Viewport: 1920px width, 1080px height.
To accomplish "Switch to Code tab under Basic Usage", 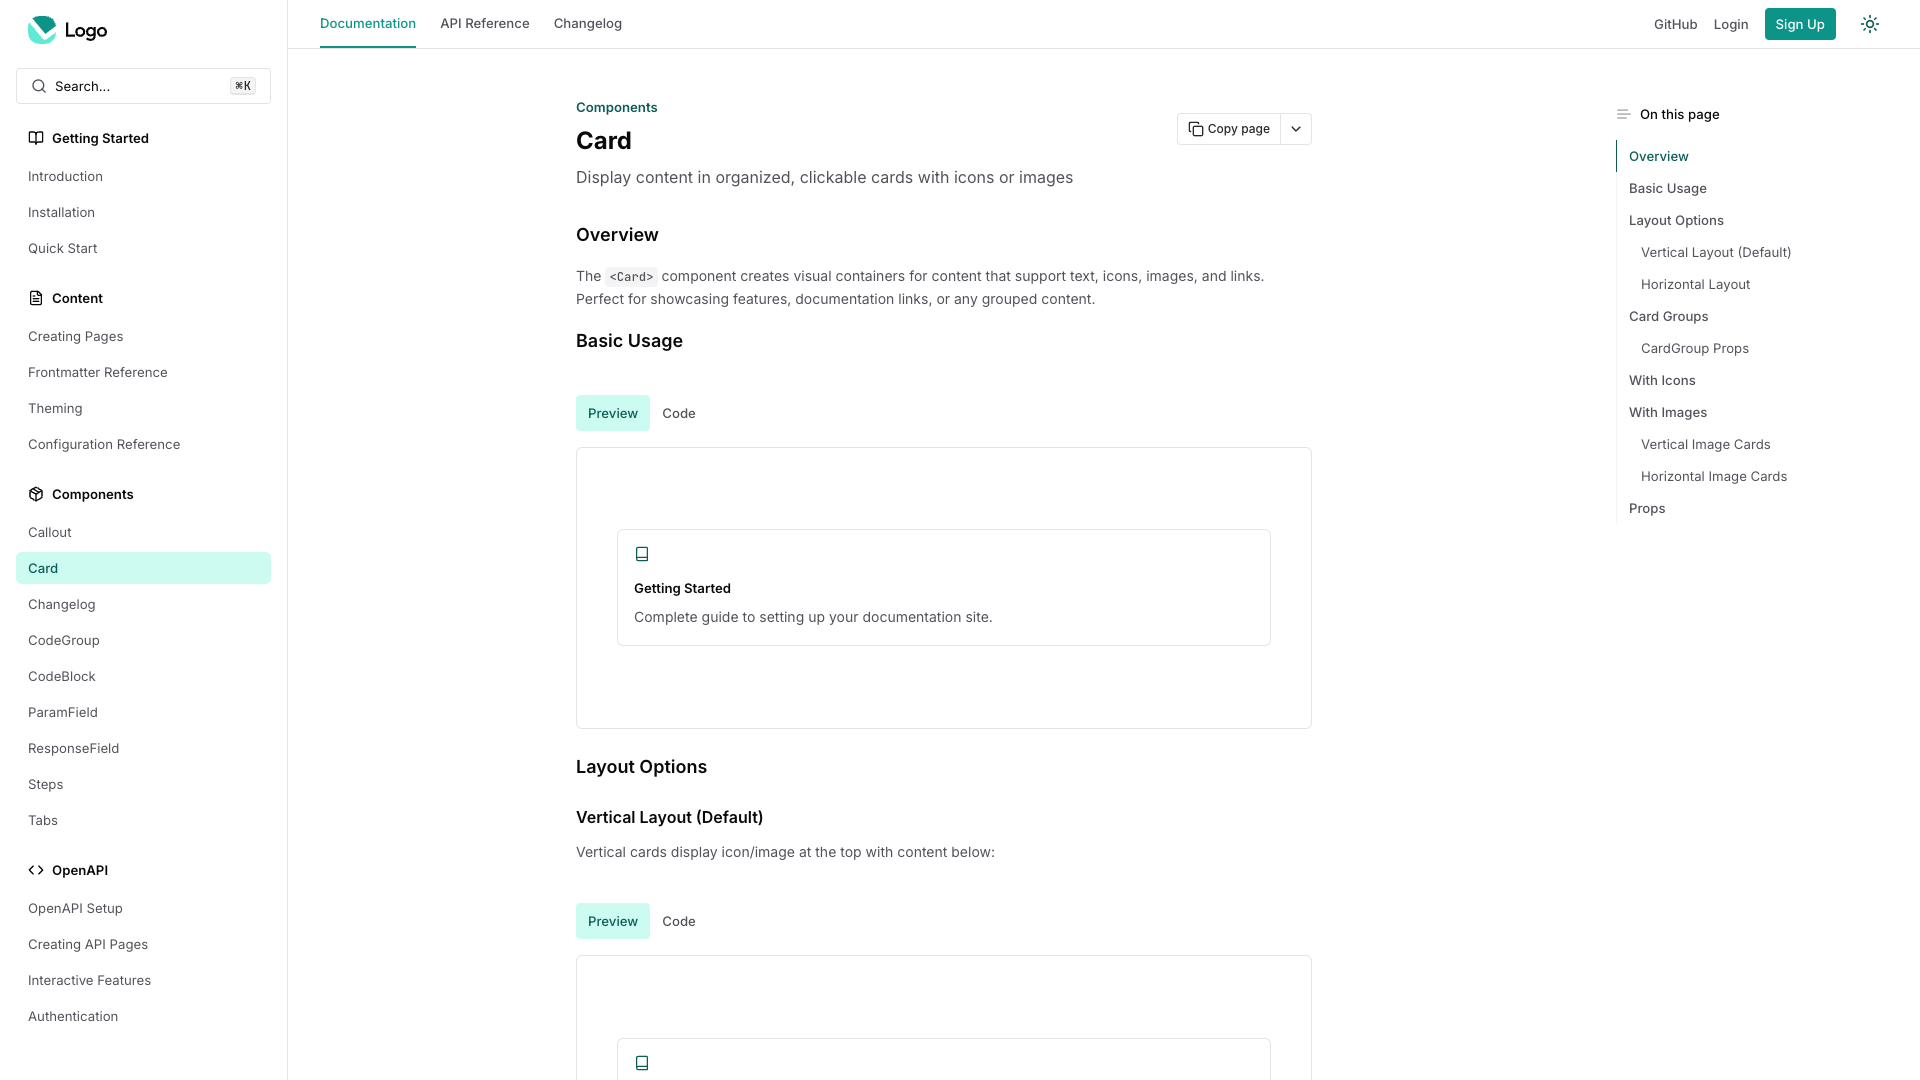I will coord(678,413).
